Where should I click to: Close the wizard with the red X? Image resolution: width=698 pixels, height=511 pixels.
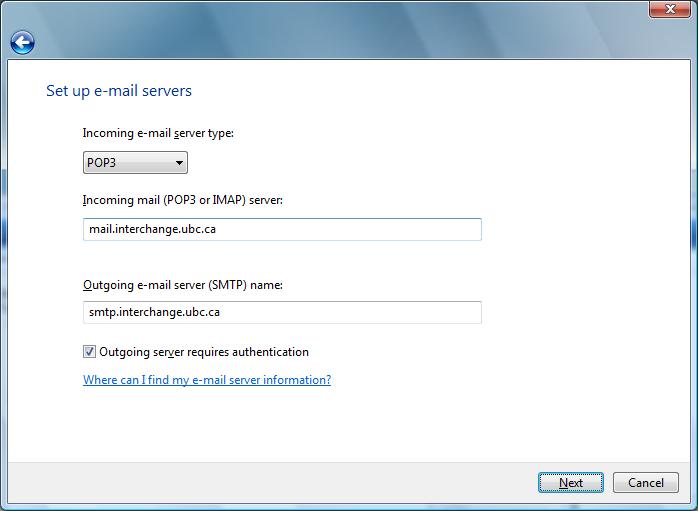click(670, 9)
